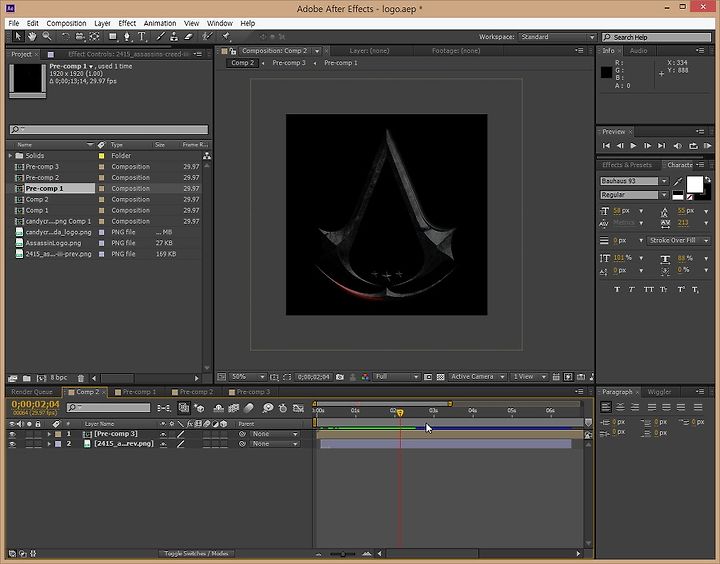Click Toggle Switches / Modes button
Image resolution: width=720 pixels, height=564 pixels.
(196, 554)
